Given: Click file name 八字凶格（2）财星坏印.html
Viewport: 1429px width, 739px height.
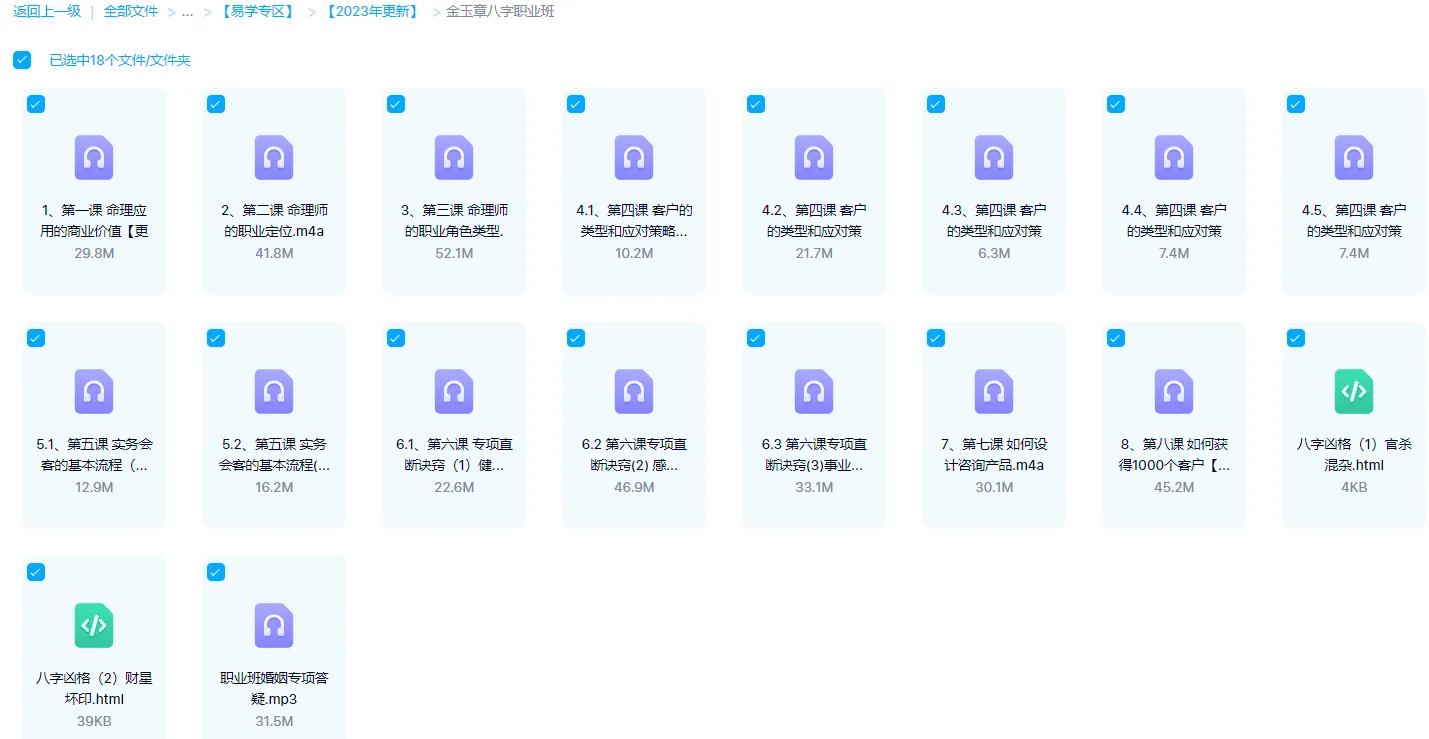Looking at the screenshot, I should (94, 689).
